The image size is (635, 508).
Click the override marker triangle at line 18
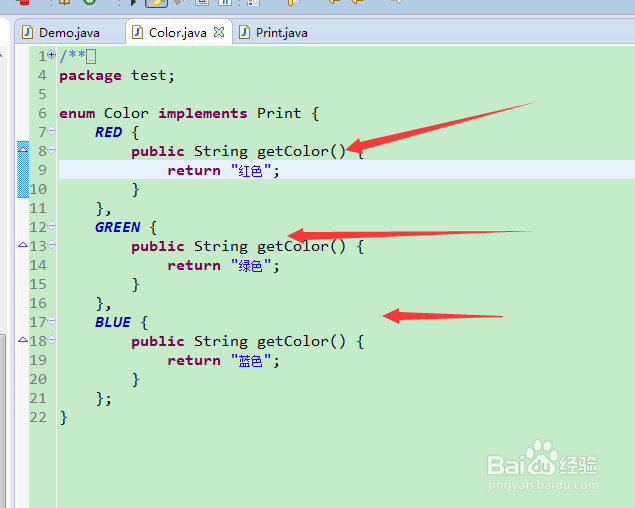point(23,340)
